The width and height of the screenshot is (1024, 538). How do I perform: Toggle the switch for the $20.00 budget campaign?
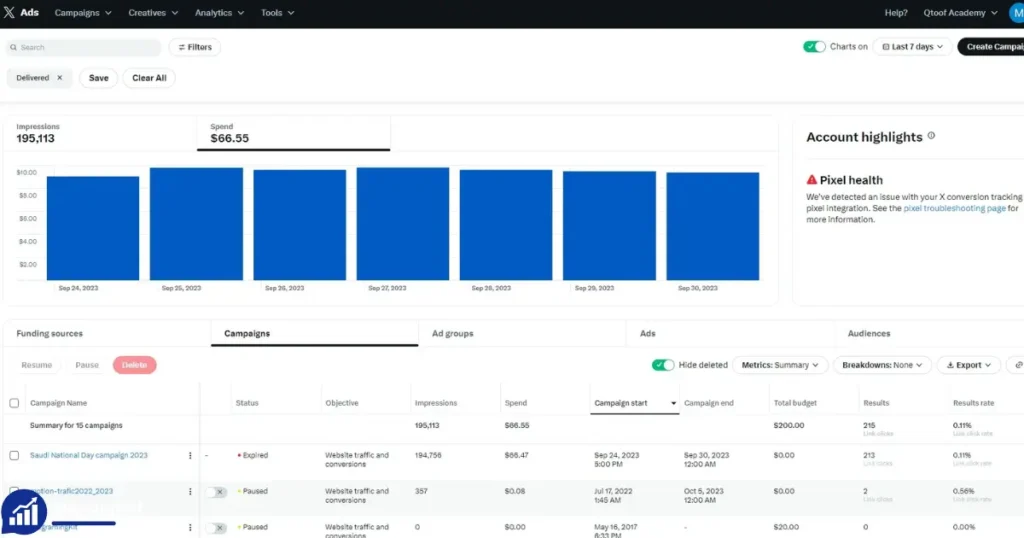click(216, 528)
